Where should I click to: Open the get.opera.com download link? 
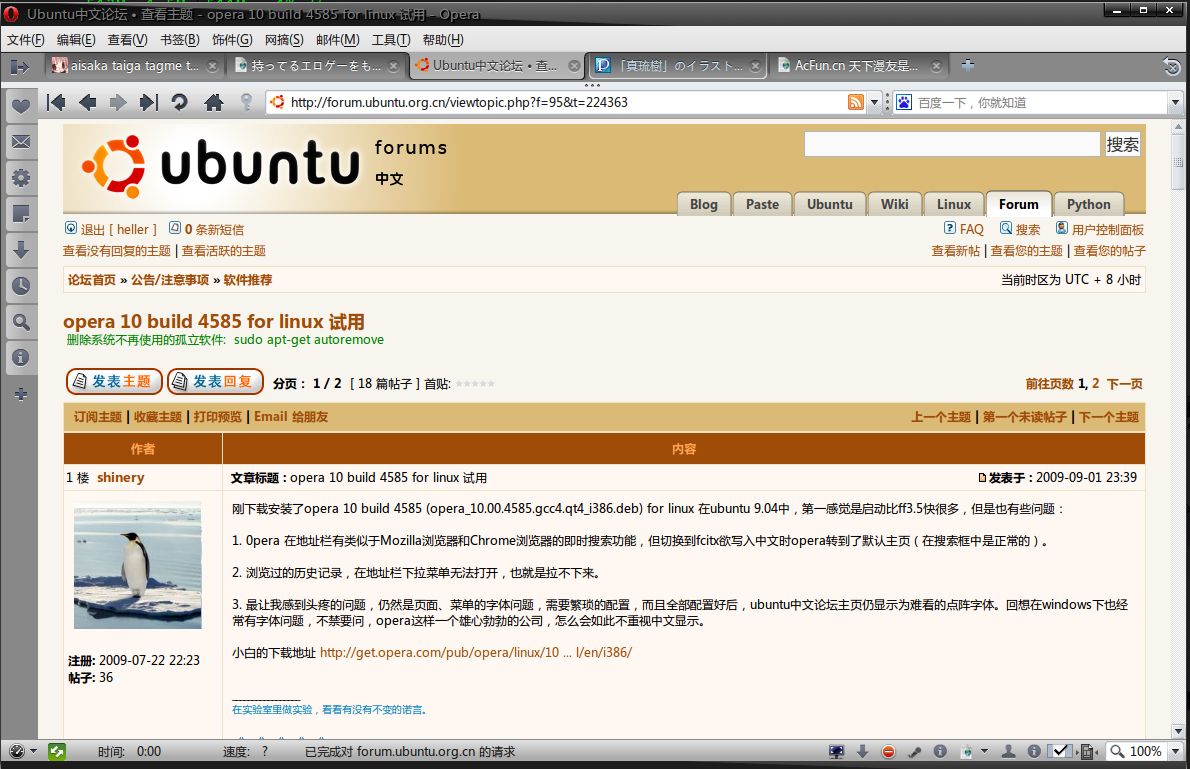pos(476,652)
